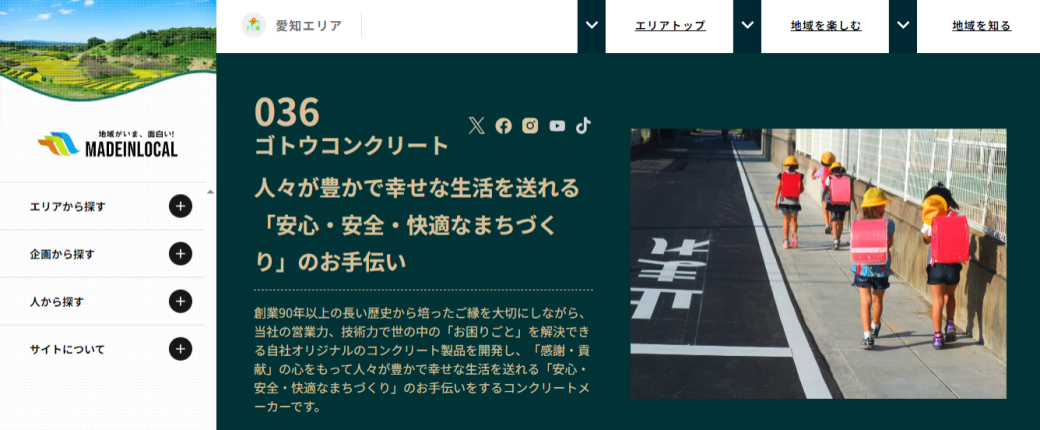This screenshot has height=430, width=1040.
Task: Expand エリアから探す with plus icon
Action: pyautogui.click(x=180, y=206)
